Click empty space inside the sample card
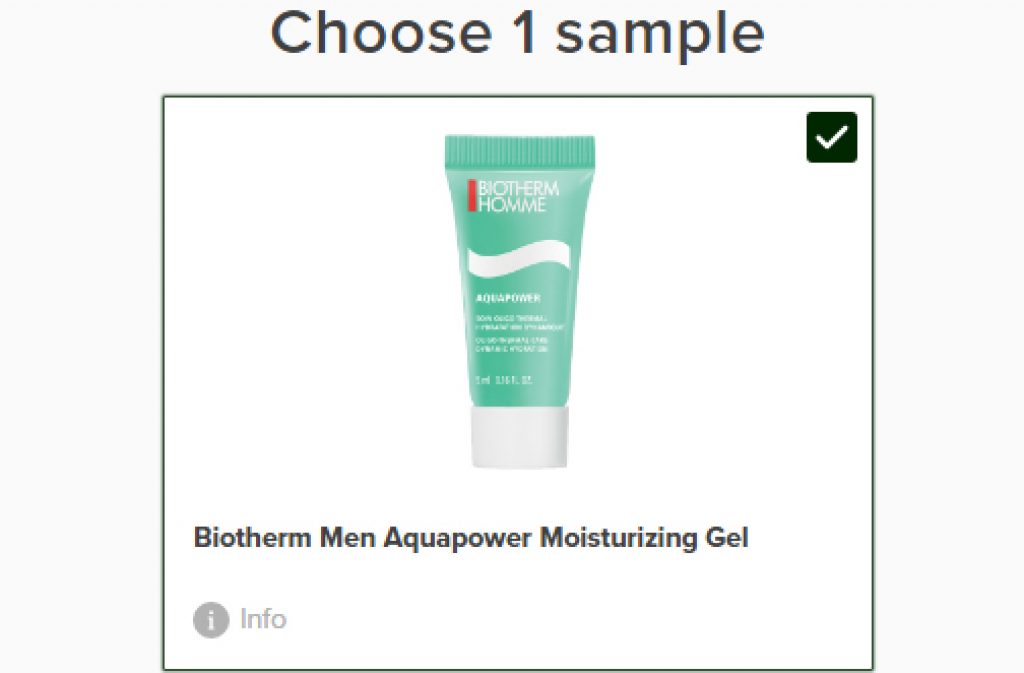This screenshot has width=1024, height=673. click(718, 326)
